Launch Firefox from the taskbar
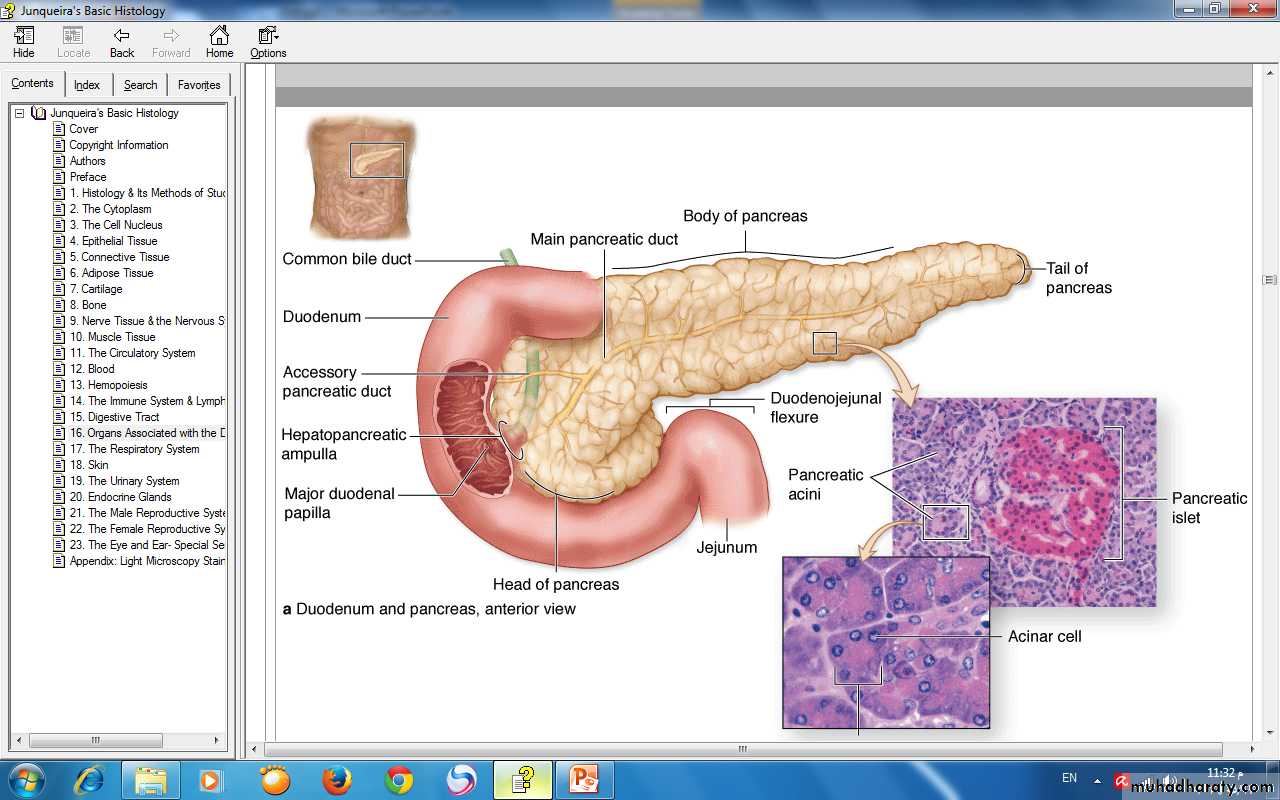The height and width of the screenshot is (800, 1280). [337, 780]
